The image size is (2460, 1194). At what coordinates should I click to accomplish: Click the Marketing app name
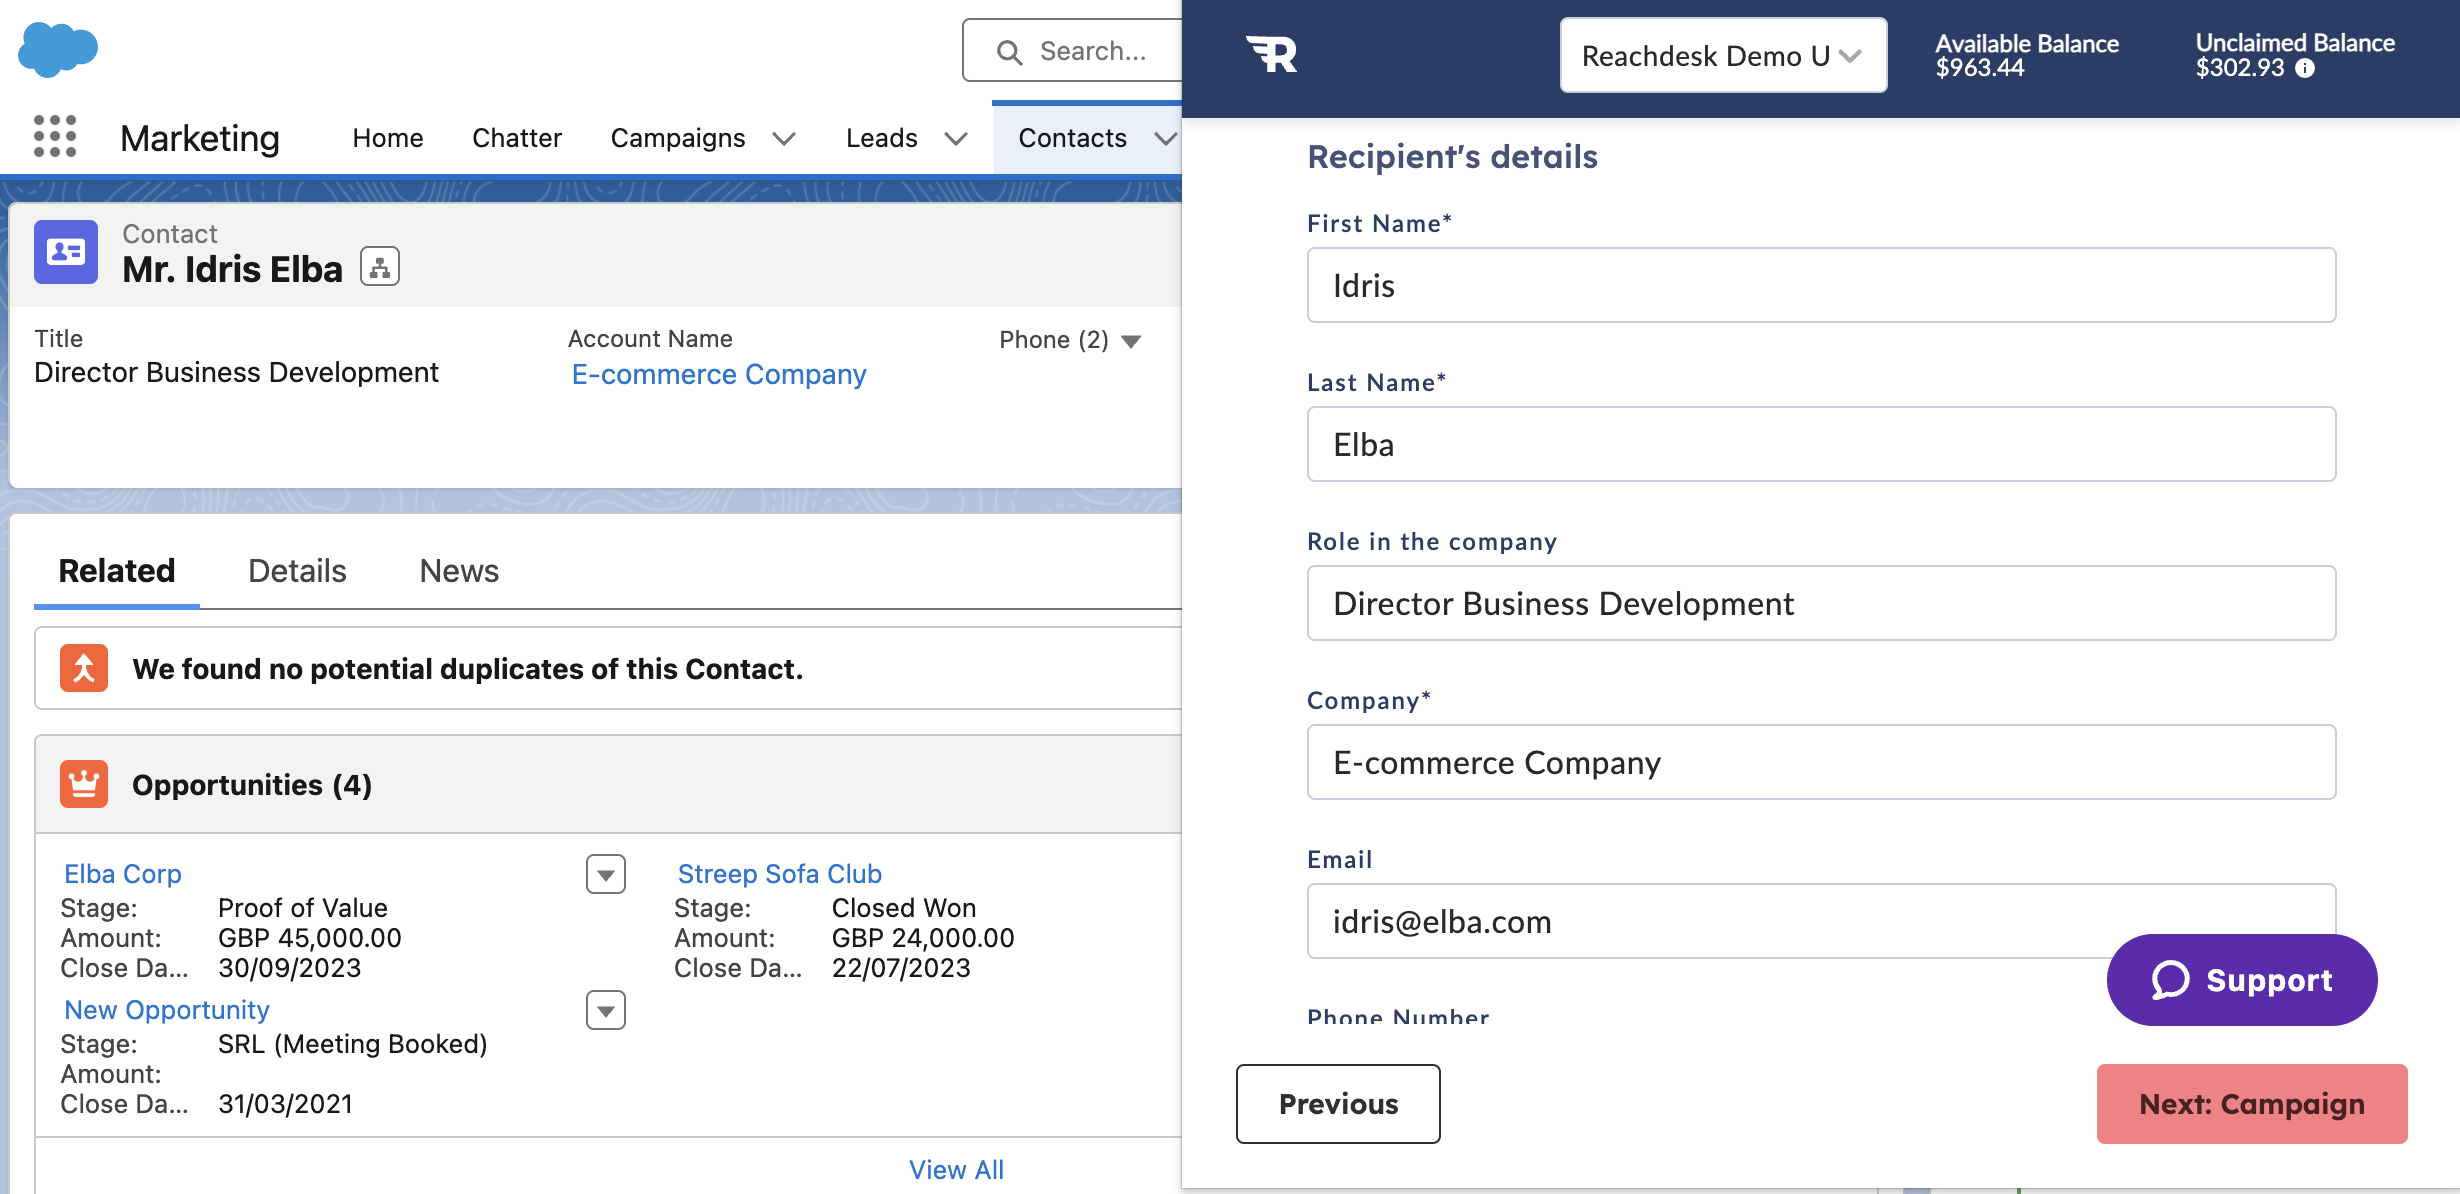pyautogui.click(x=200, y=138)
